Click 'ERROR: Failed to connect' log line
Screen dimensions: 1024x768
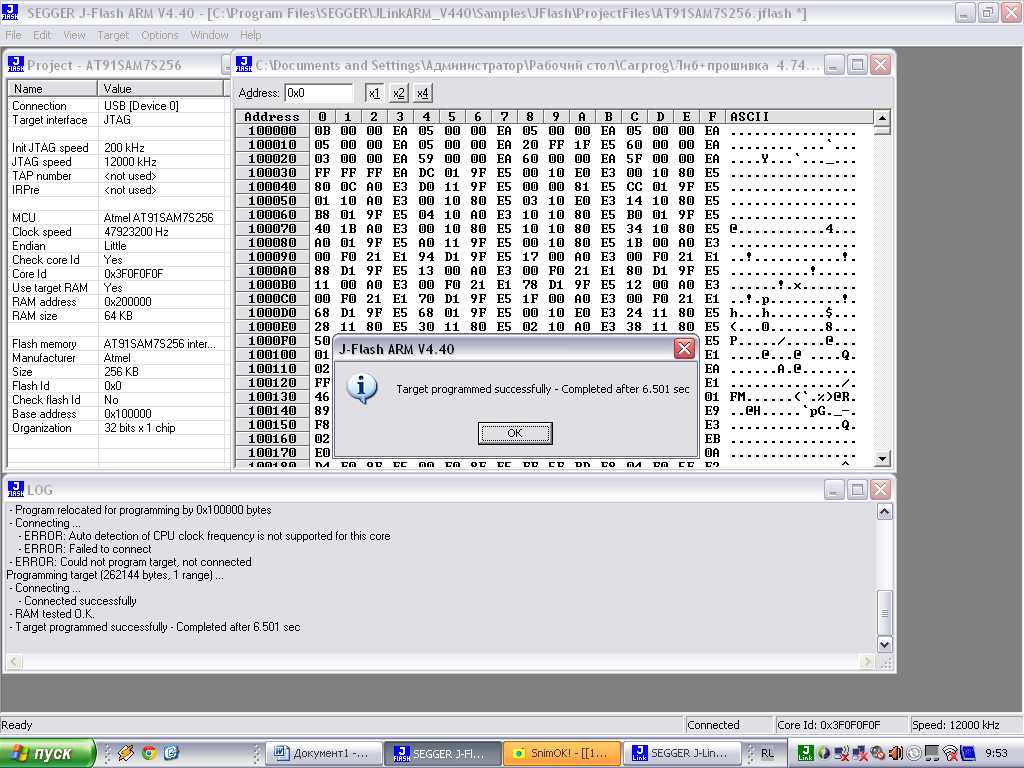(88, 549)
